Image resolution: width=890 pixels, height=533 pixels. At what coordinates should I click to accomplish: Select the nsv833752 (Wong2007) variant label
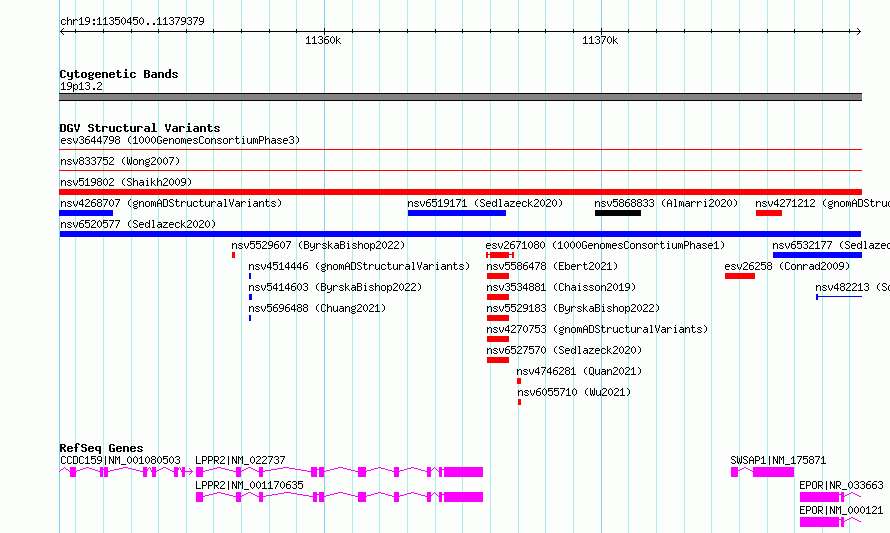120,161
